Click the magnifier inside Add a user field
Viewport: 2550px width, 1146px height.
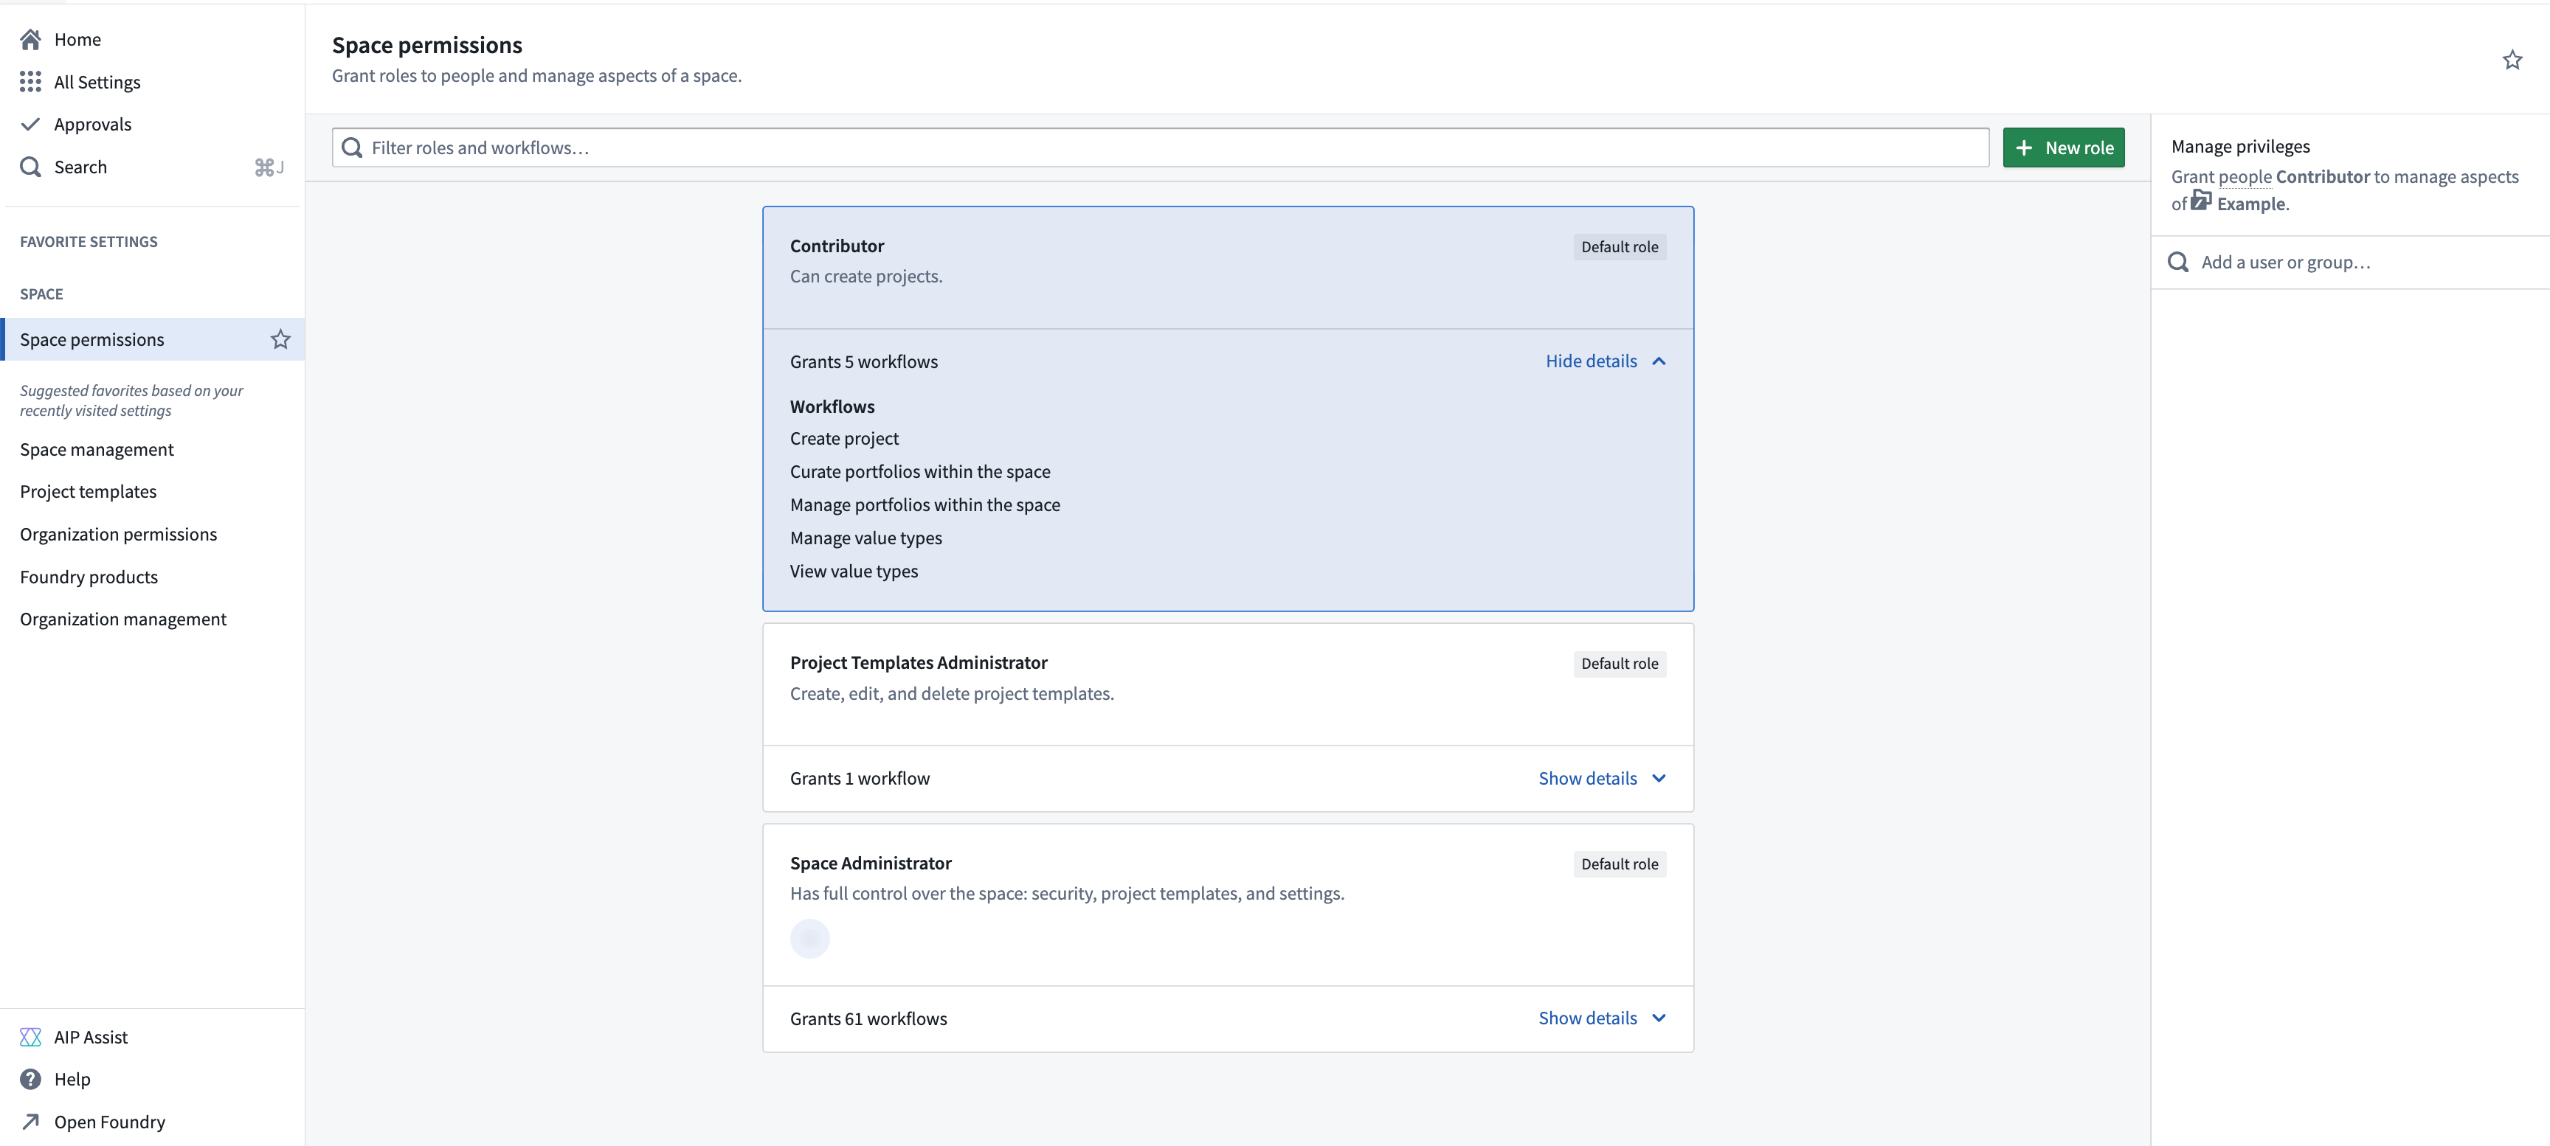coord(2178,261)
